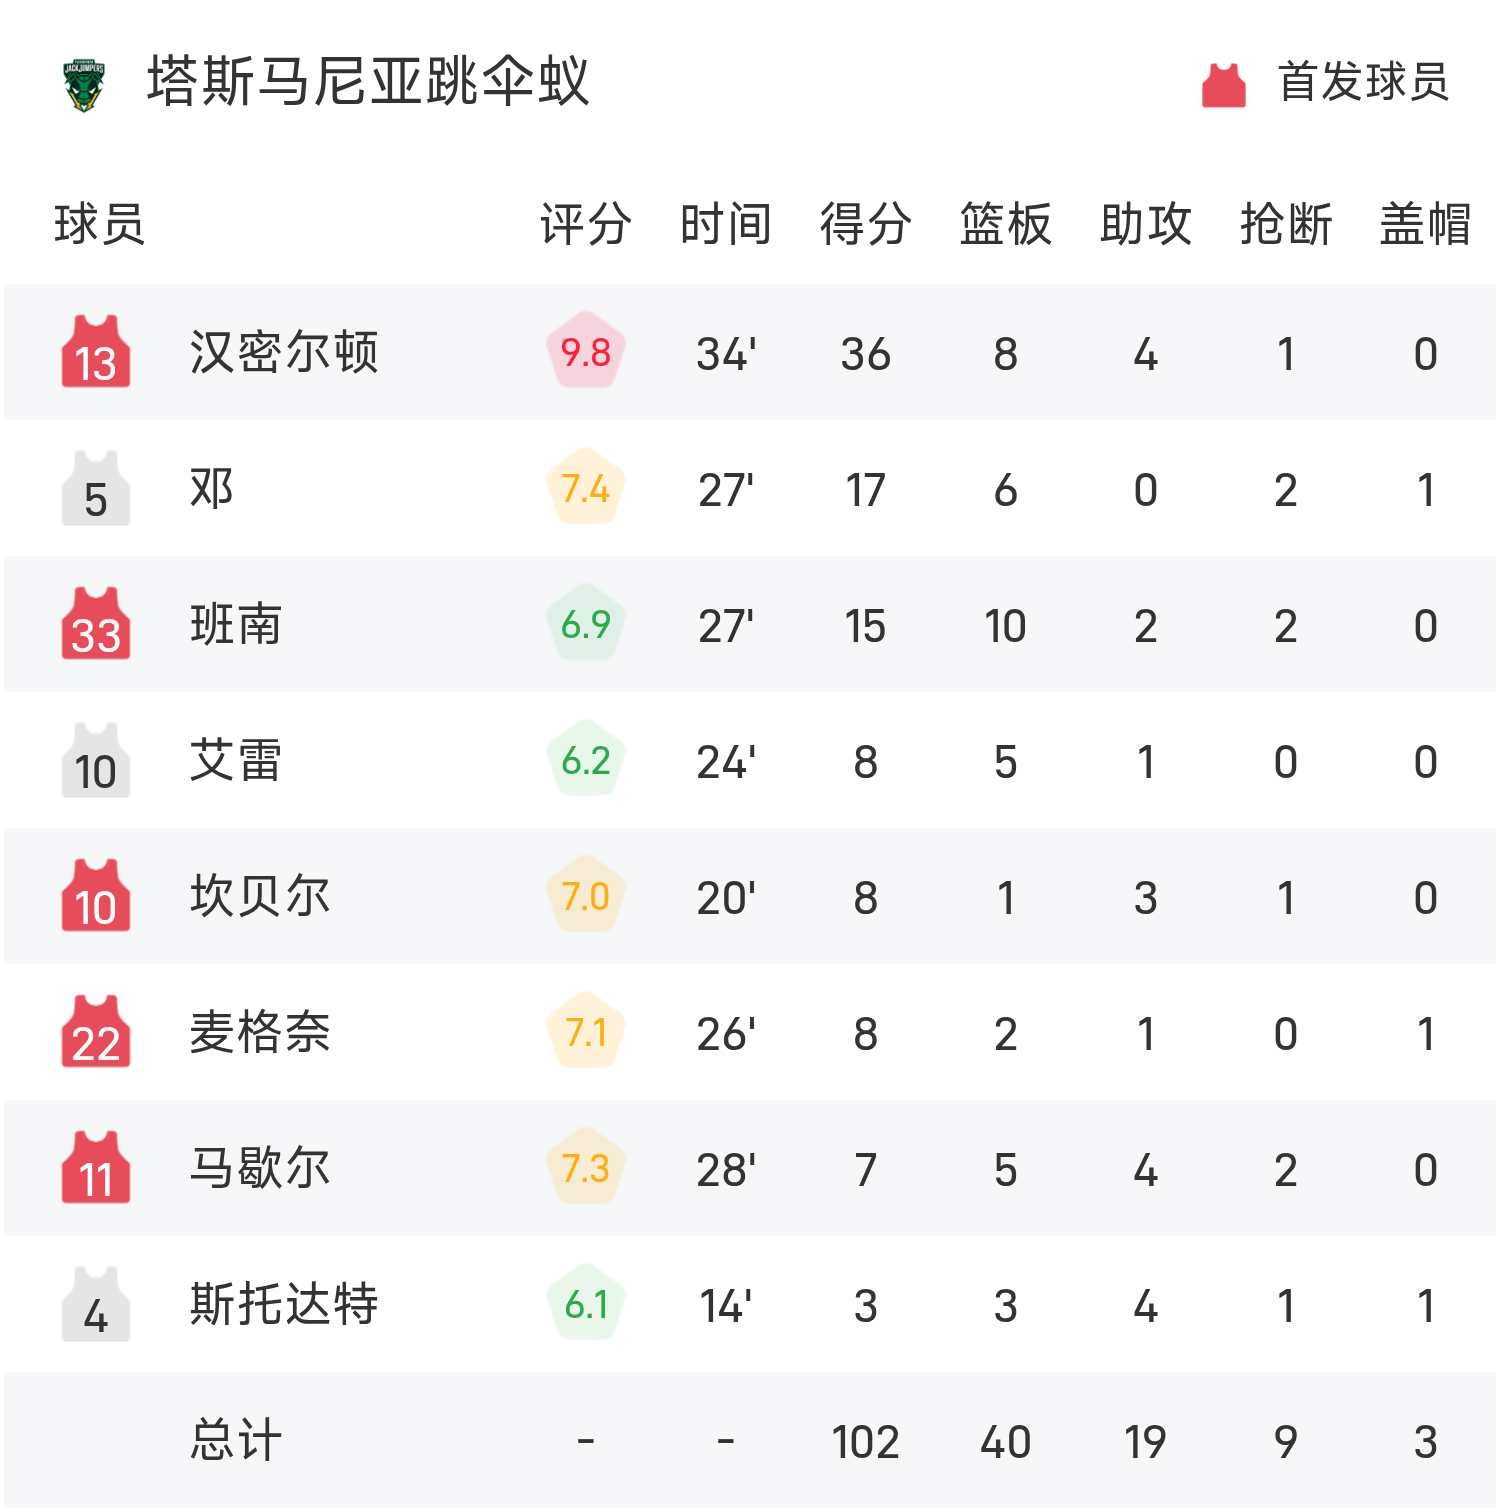Click the team name 塔斯马尼亚跳伞蚁

368,82
